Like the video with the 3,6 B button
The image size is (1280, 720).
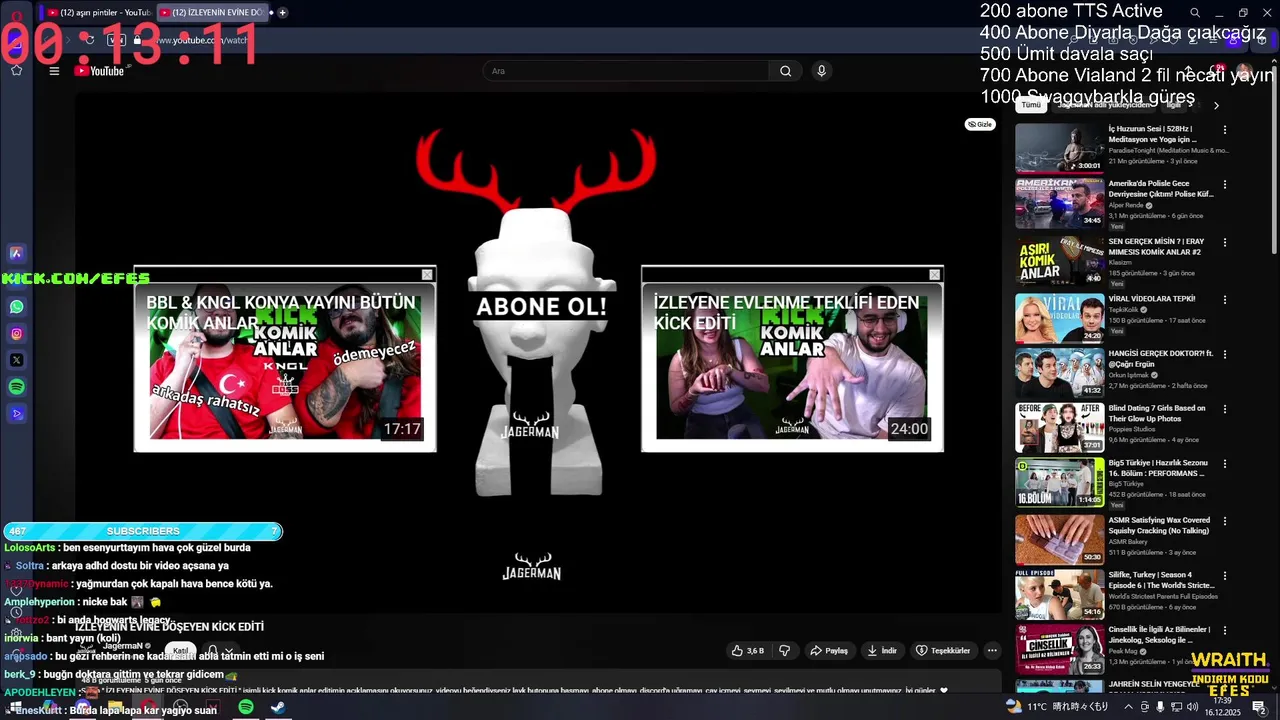coord(747,650)
